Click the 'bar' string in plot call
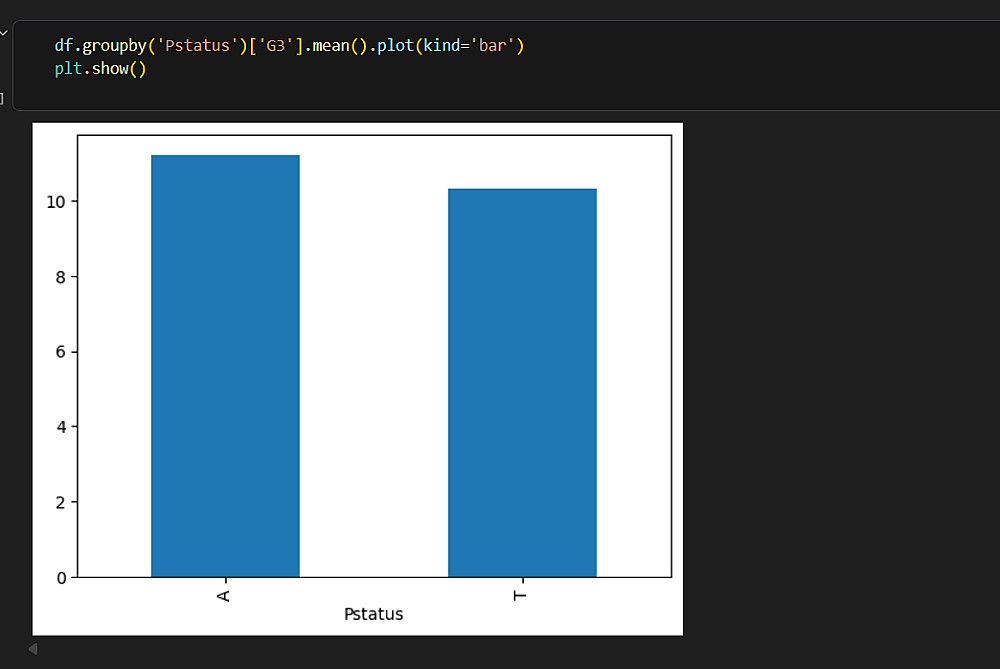This screenshot has width=1000, height=669. [494, 46]
